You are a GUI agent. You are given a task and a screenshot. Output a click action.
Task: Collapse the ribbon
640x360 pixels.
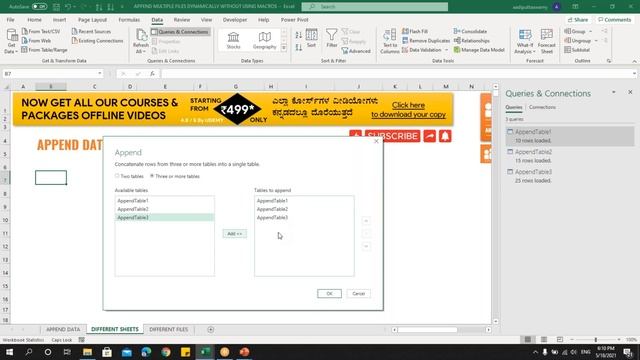[634, 61]
